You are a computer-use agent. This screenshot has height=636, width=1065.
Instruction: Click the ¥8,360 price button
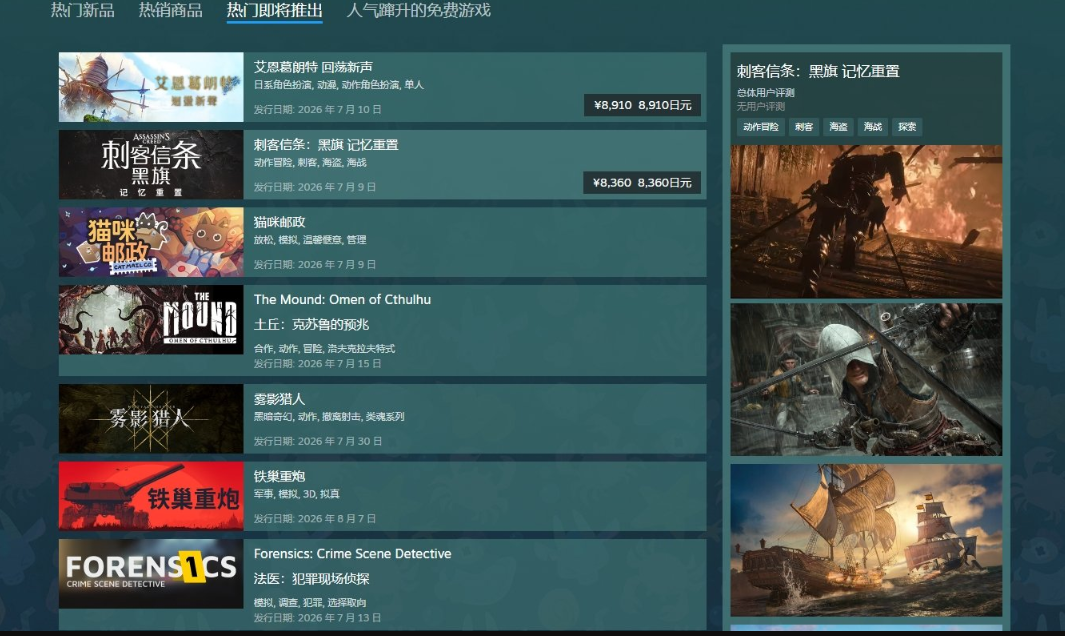pyautogui.click(x=642, y=183)
